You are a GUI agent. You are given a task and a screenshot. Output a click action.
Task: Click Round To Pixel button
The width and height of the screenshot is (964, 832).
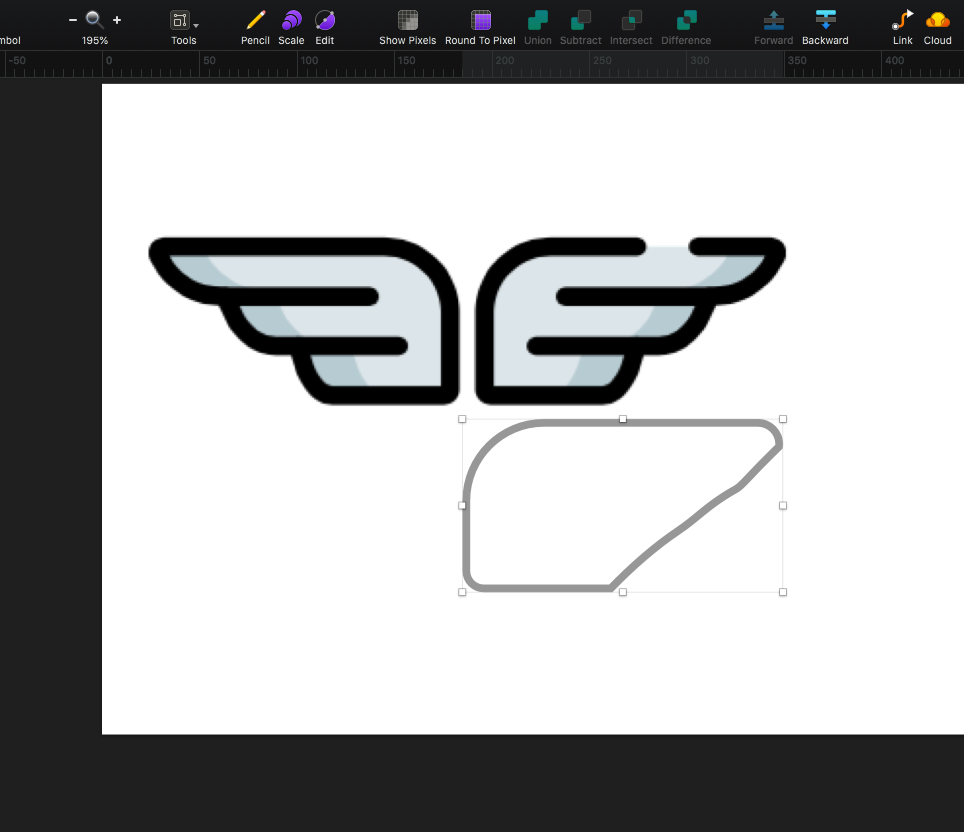[x=481, y=20]
